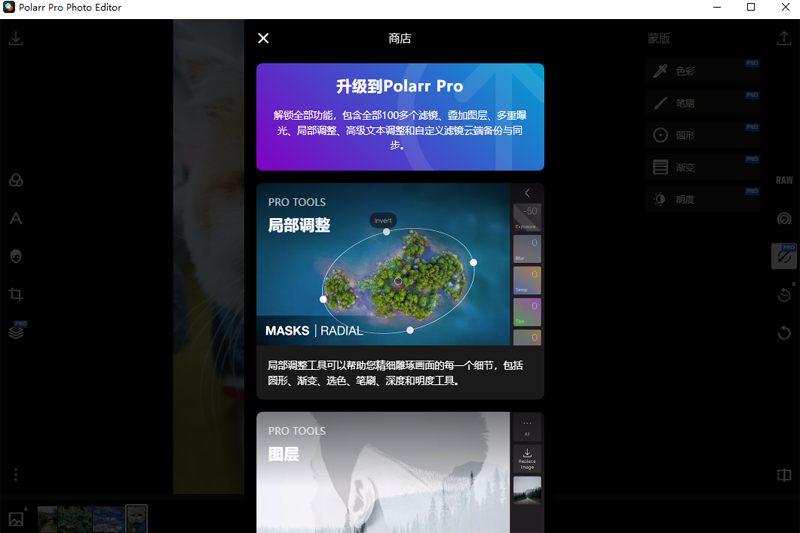Image resolution: width=800 pixels, height=533 pixels.
Task: Click the undo reset arrow
Action: click(784, 333)
